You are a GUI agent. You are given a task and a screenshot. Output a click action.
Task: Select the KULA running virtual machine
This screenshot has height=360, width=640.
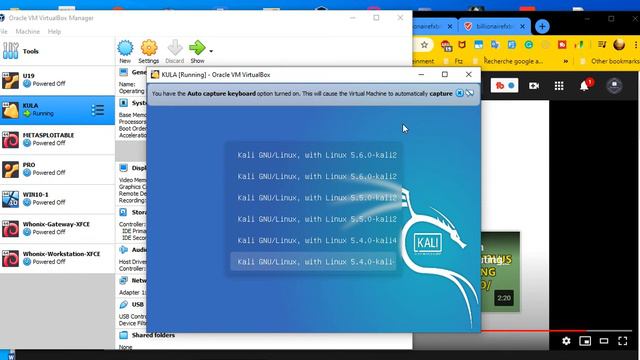click(x=57, y=110)
